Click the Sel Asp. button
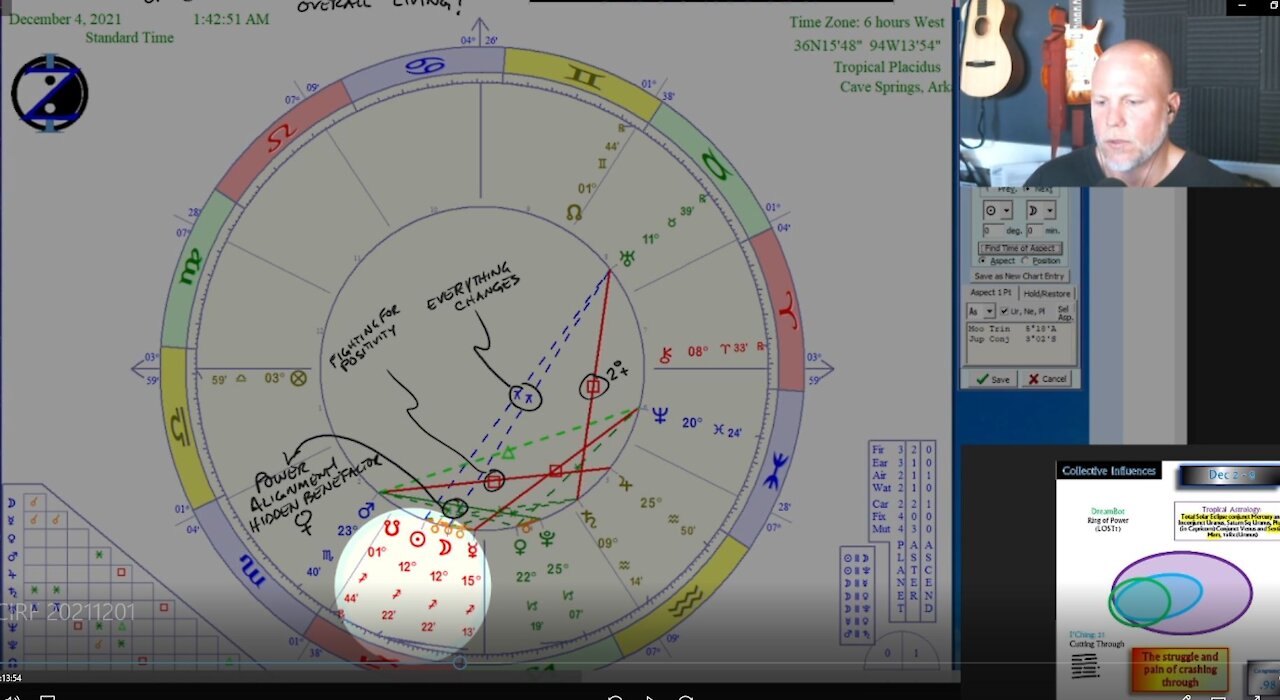This screenshot has height=700, width=1280. coord(1065,312)
